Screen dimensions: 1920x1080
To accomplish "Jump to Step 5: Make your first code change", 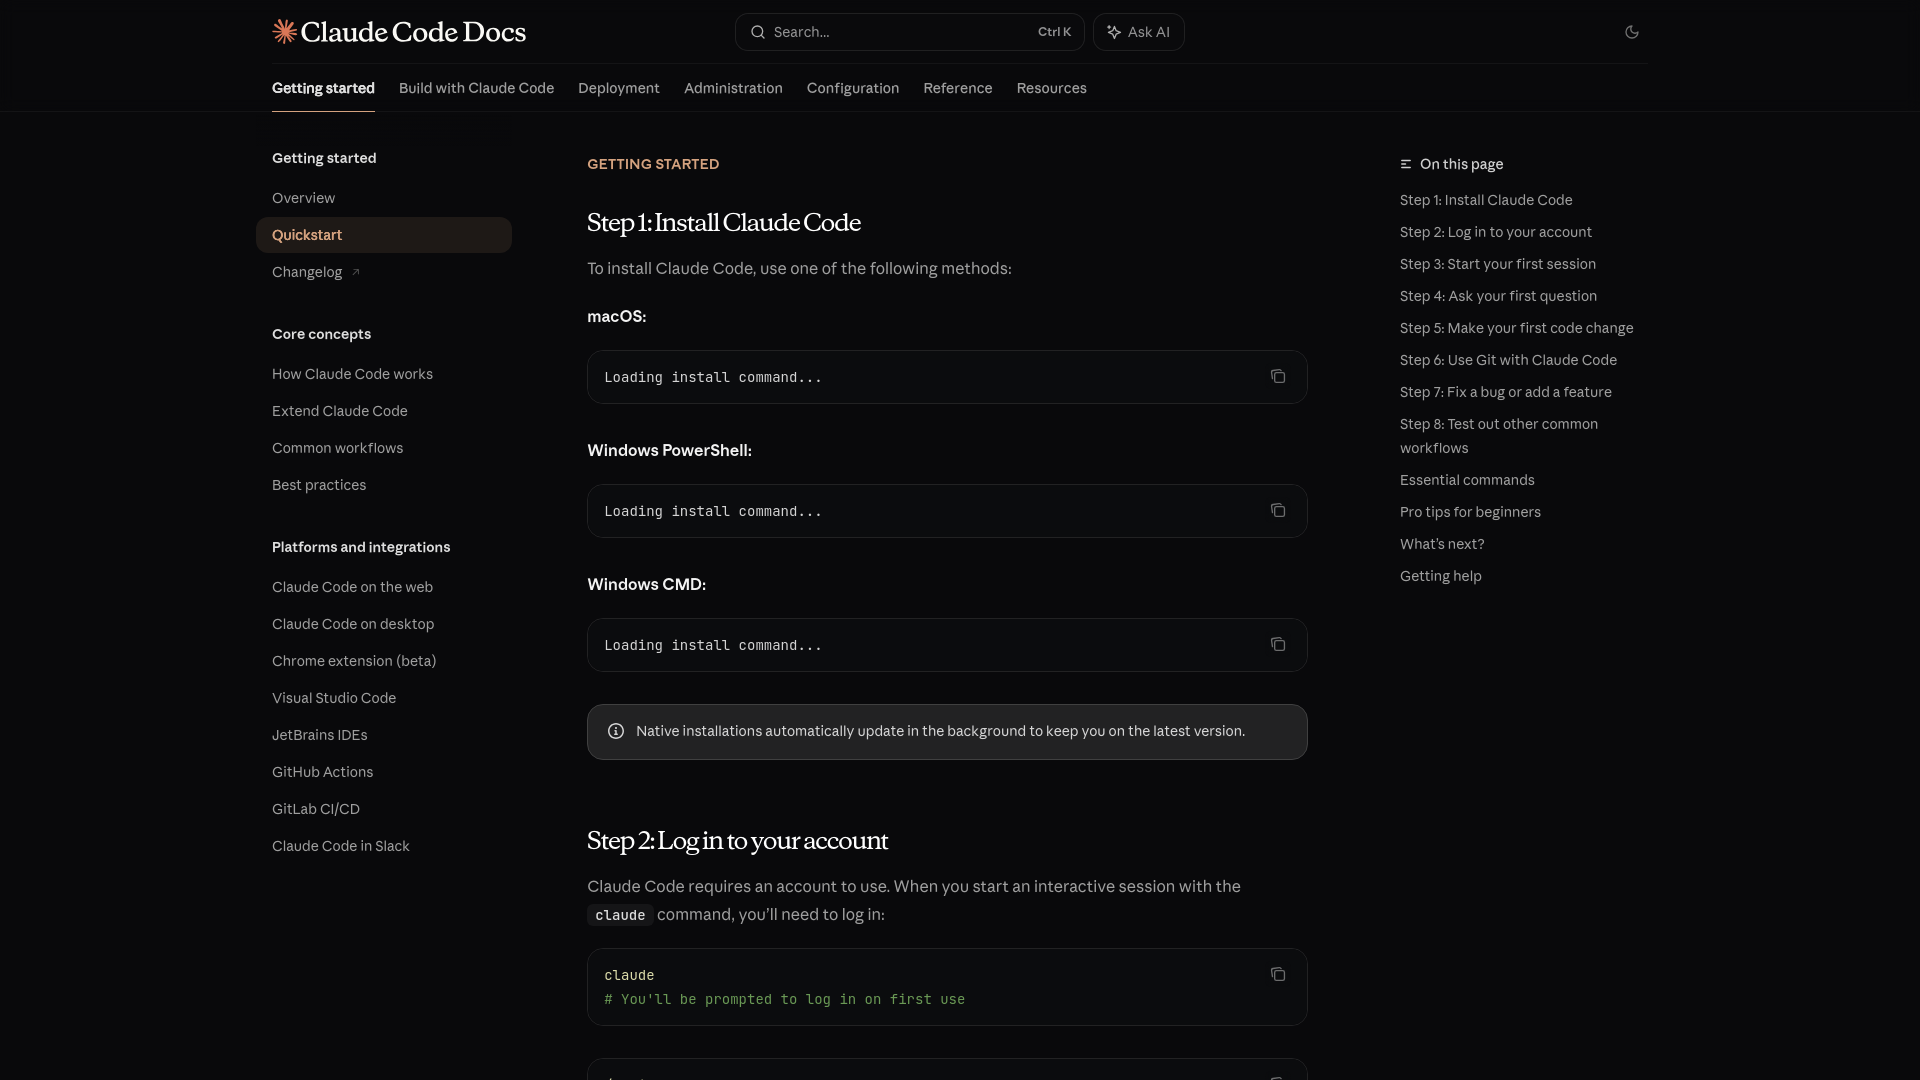I will [1516, 328].
